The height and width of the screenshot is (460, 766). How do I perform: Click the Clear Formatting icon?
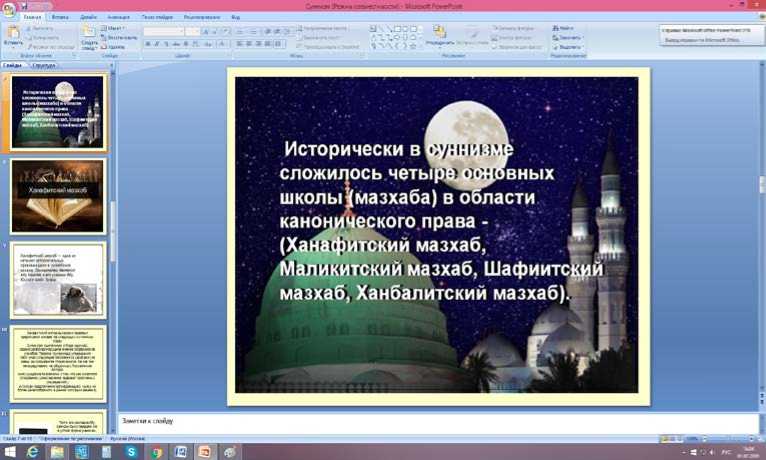pyautogui.click(x=226, y=32)
